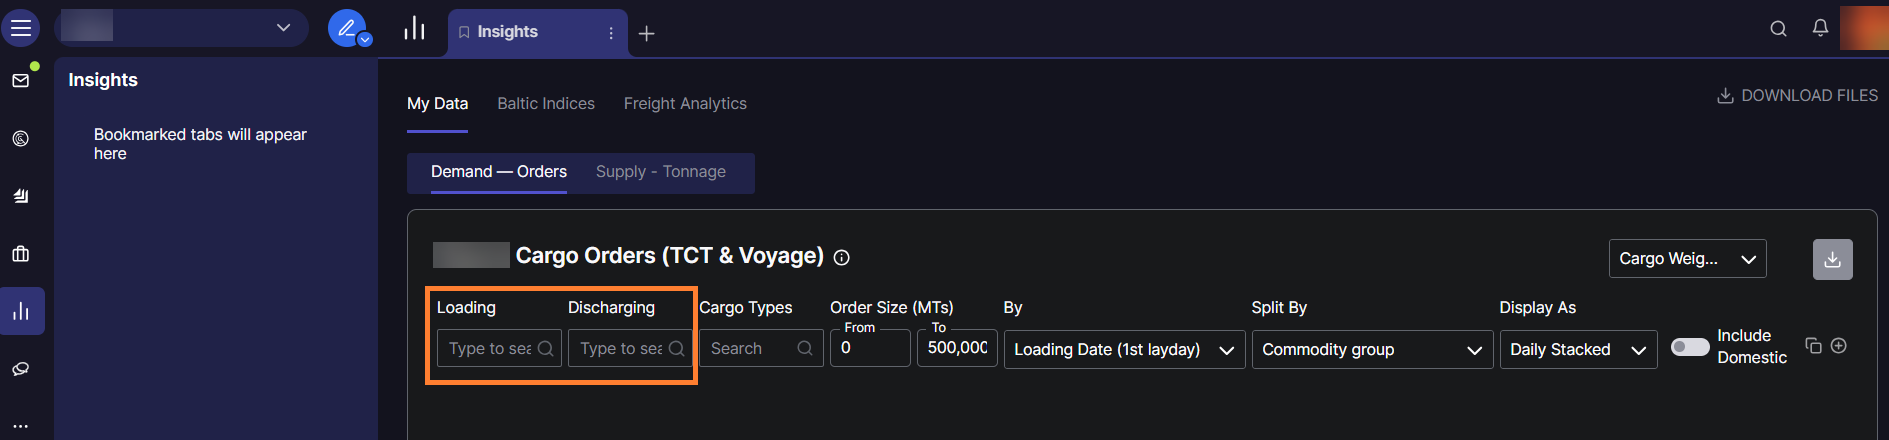
Task: Switch to the Baltic Indices tab
Action: [x=546, y=104]
